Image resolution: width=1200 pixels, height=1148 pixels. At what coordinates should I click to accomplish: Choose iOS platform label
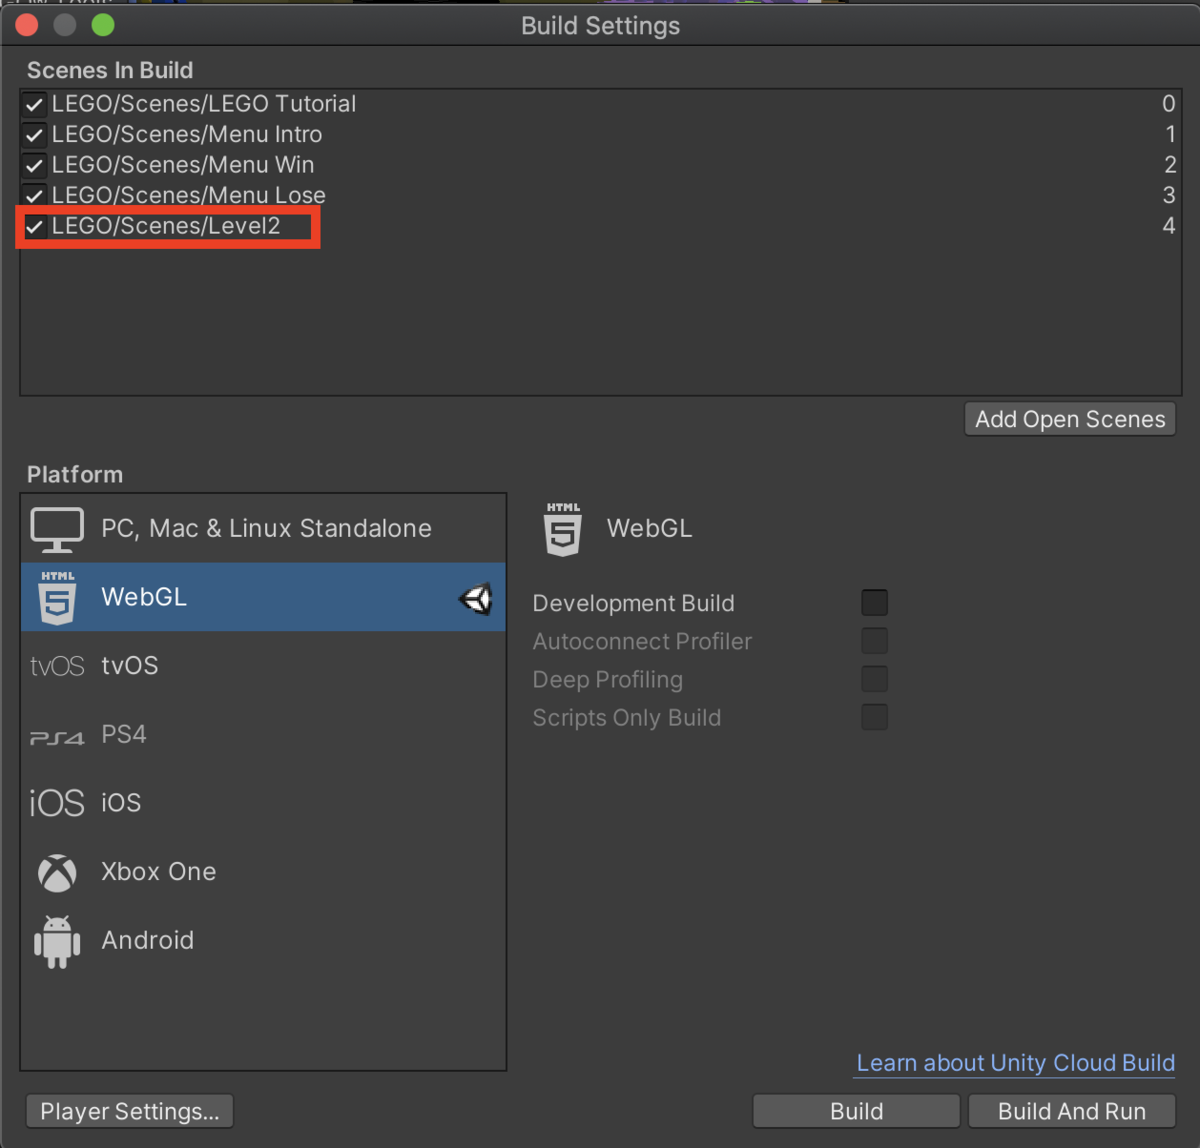[121, 803]
